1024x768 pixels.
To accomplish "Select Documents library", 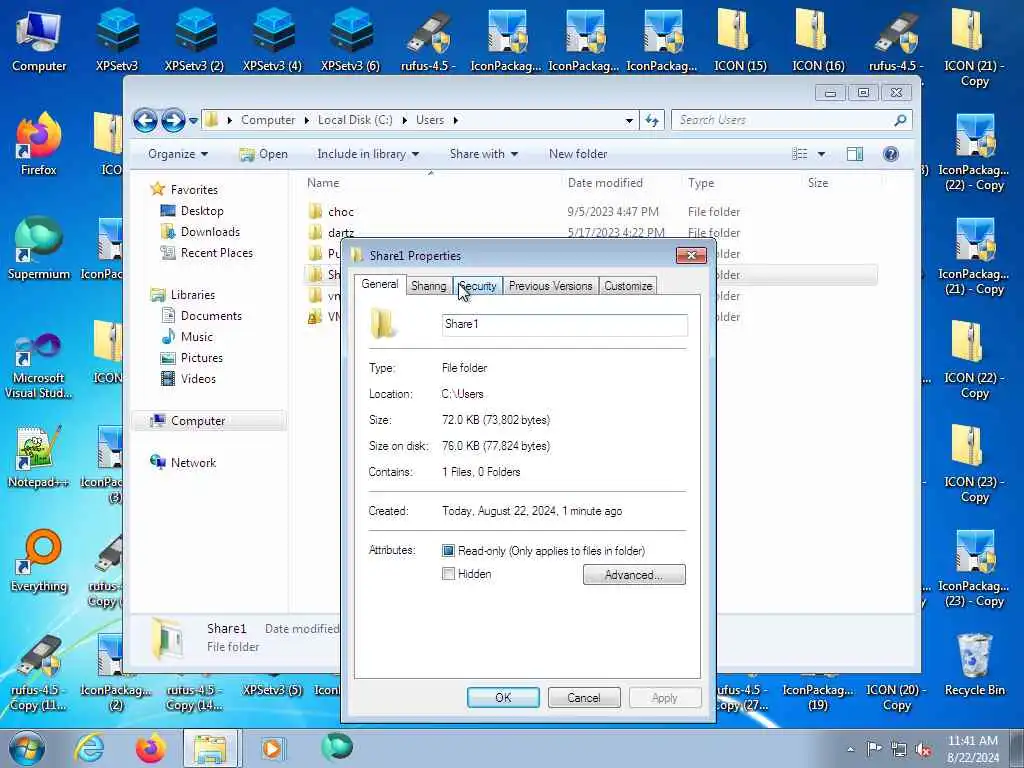I will click(210, 315).
